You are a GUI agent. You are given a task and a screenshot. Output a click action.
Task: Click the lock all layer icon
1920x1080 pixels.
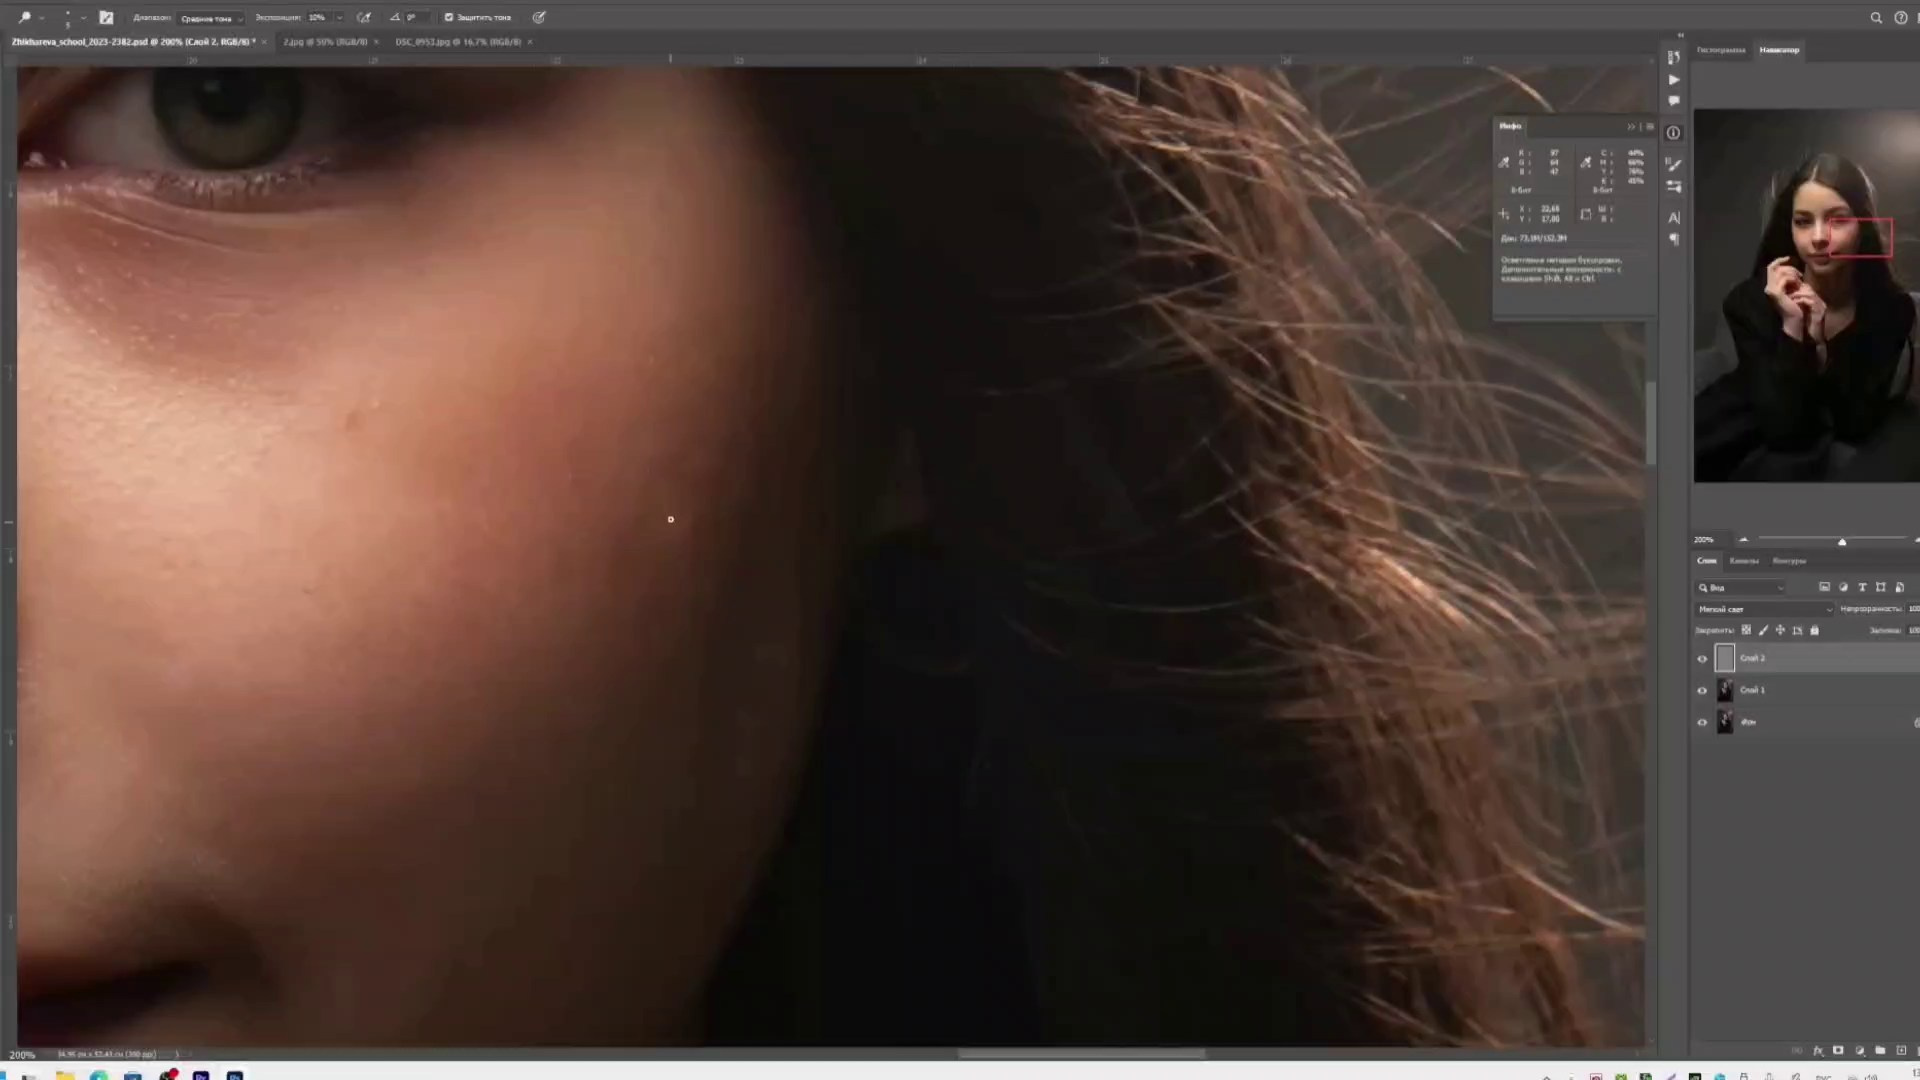(x=1814, y=630)
